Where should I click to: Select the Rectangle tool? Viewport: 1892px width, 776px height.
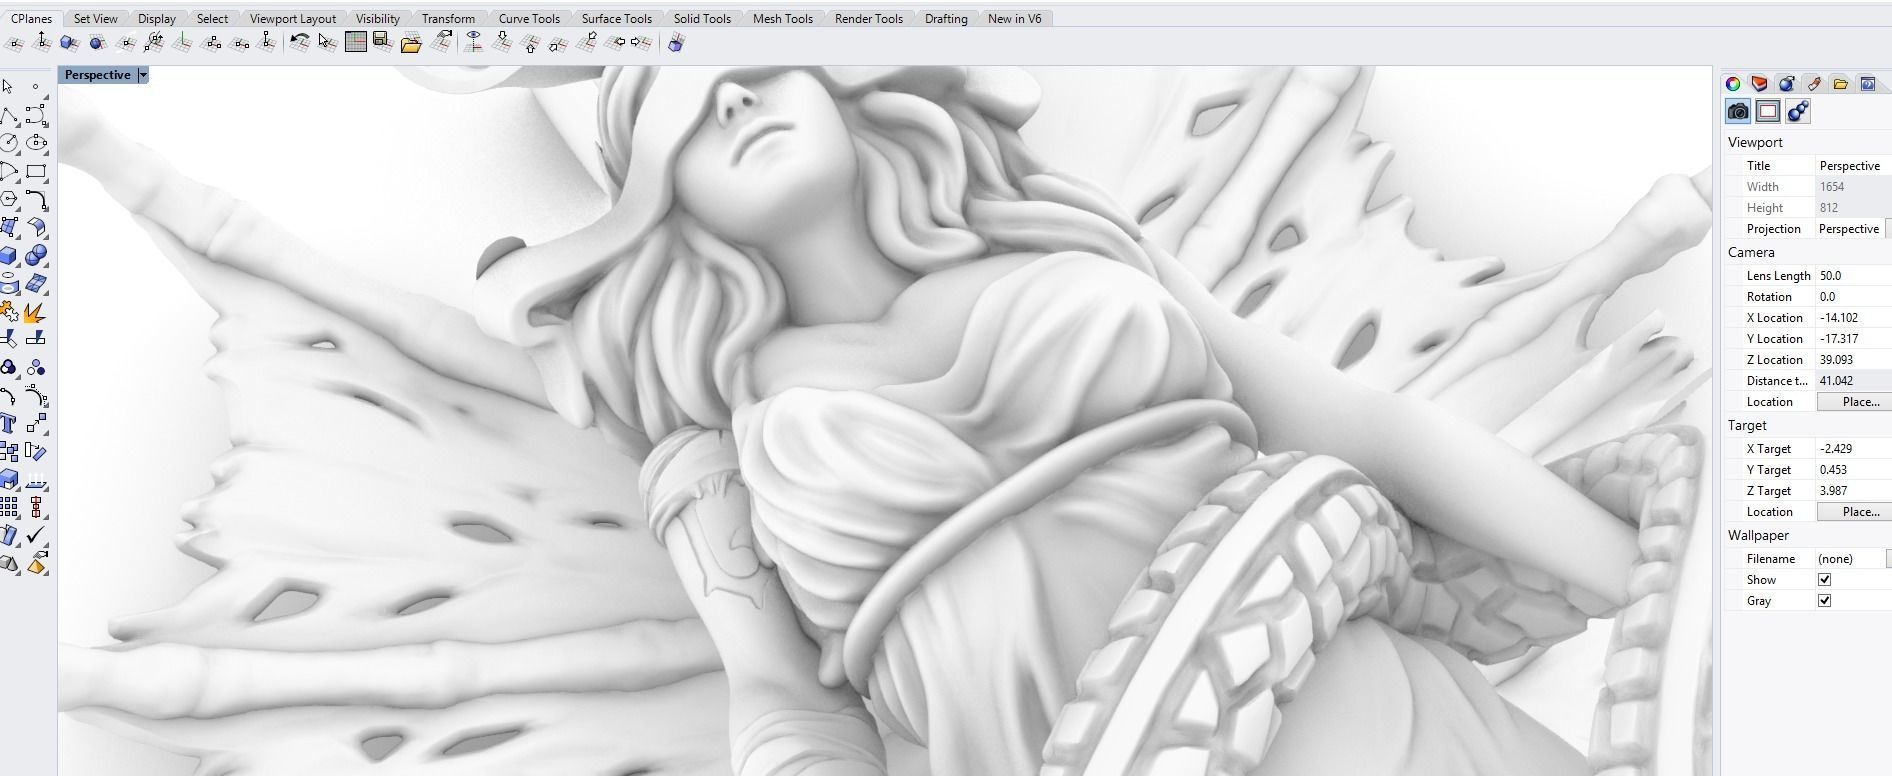point(36,171)
